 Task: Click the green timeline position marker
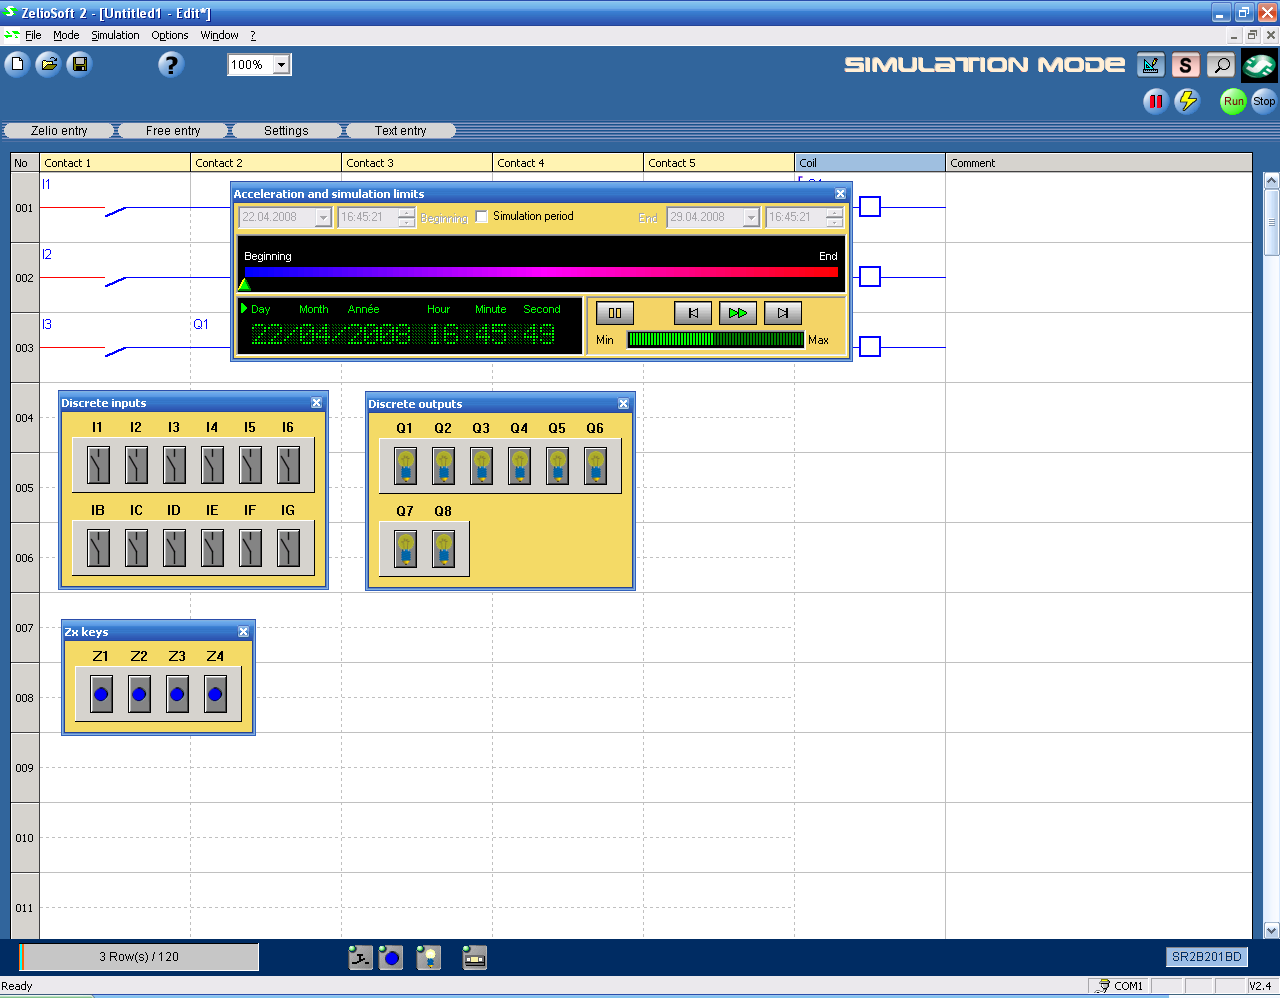point(244,284)
